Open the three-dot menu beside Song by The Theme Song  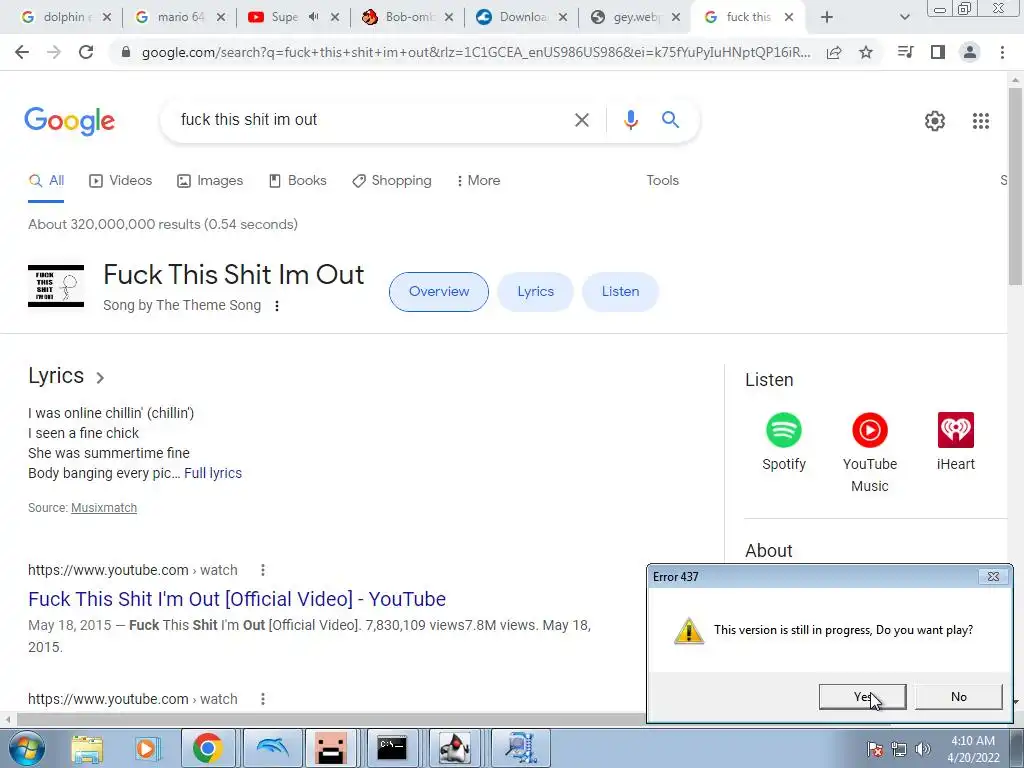pos(277,306)
